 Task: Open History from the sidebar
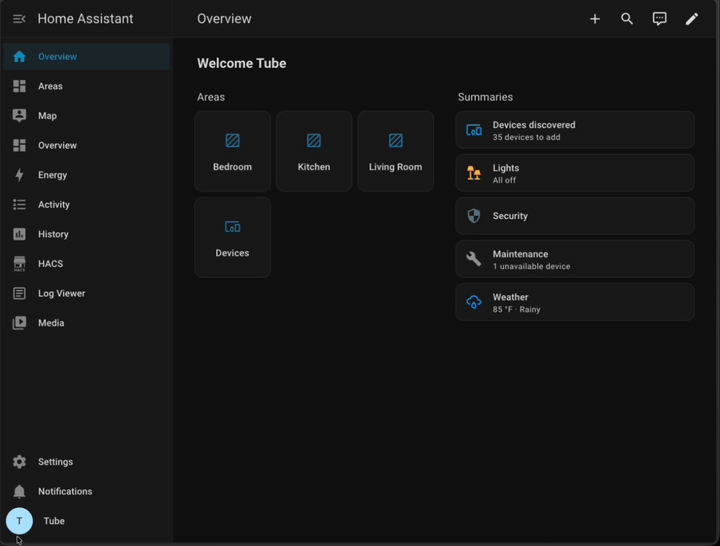[86, 234]
